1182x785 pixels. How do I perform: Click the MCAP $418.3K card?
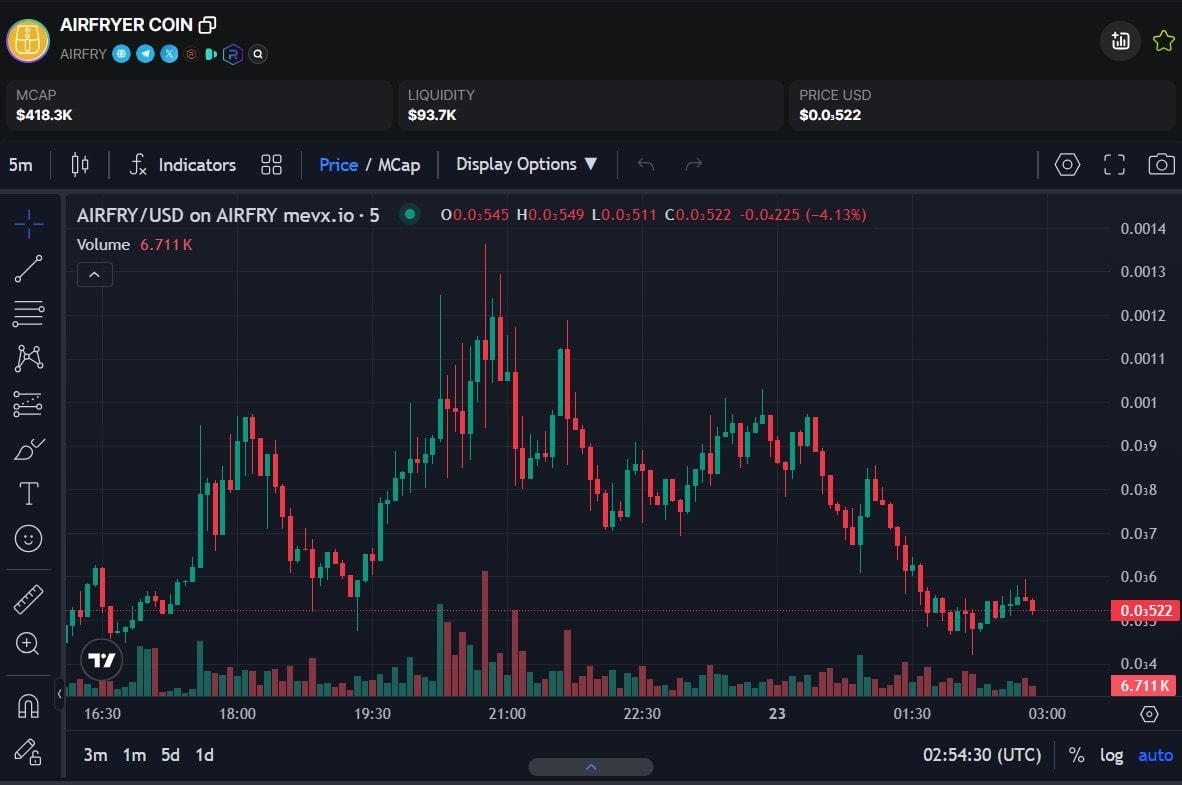point(198,106)
